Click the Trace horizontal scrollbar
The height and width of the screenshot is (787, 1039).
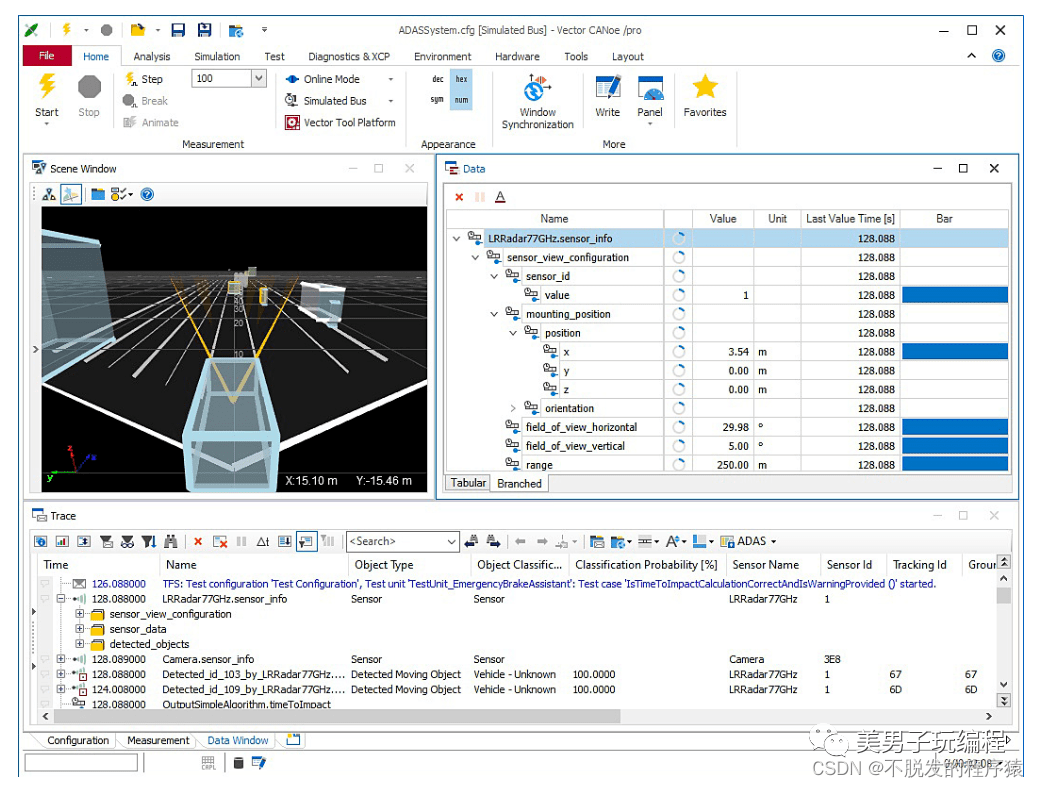click(x=337, y=716)
